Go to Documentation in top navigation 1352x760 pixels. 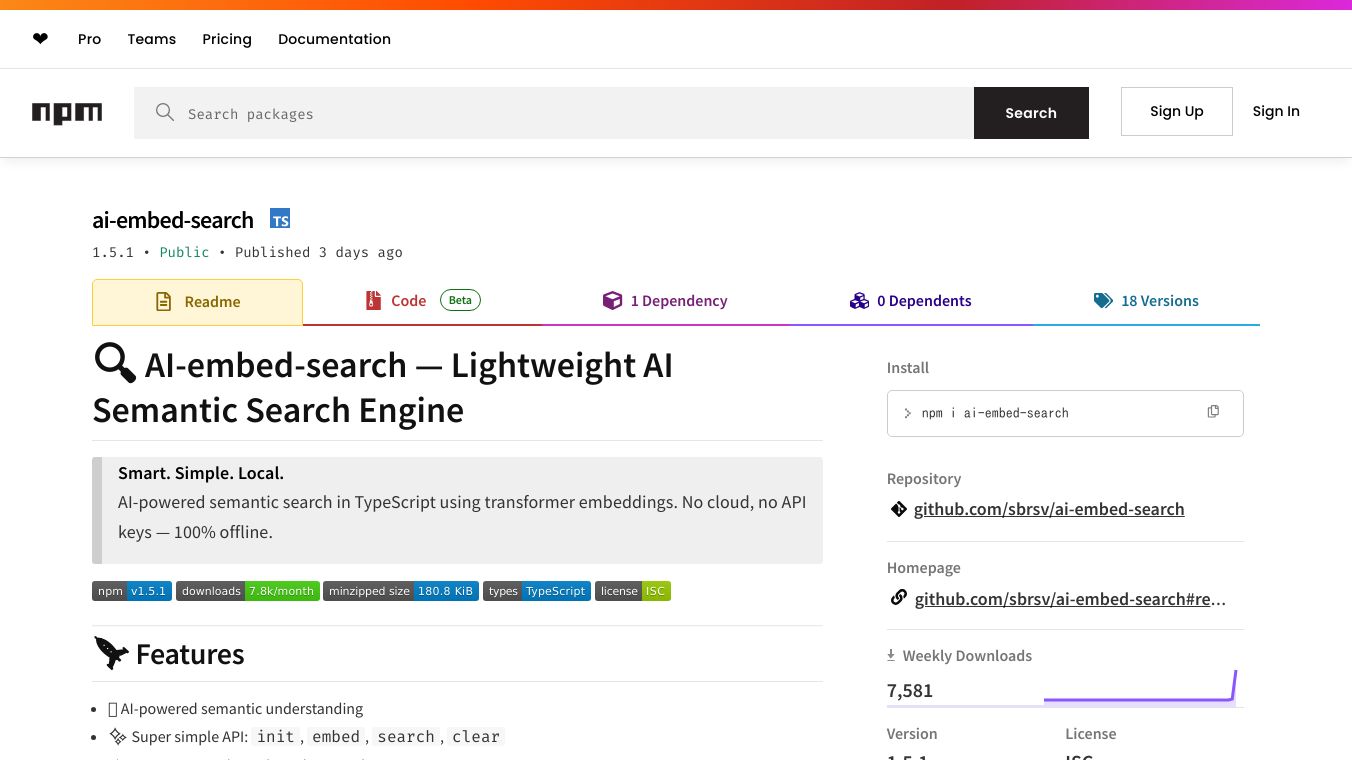(334, 39)
